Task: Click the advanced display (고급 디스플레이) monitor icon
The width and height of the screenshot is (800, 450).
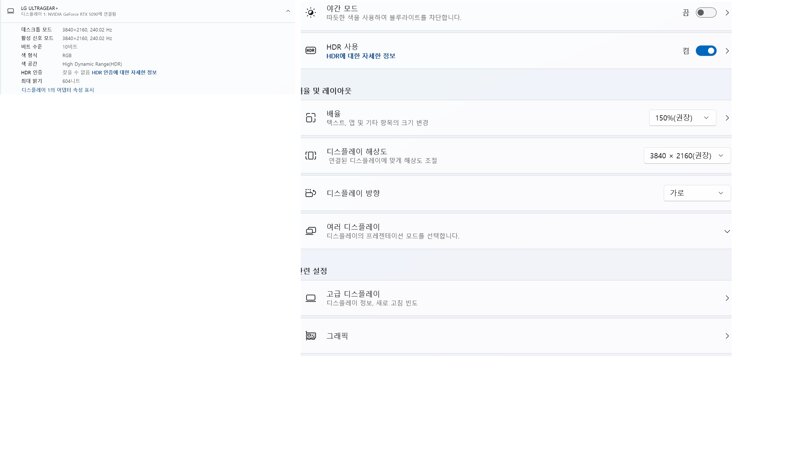Action: click(311, 298)
